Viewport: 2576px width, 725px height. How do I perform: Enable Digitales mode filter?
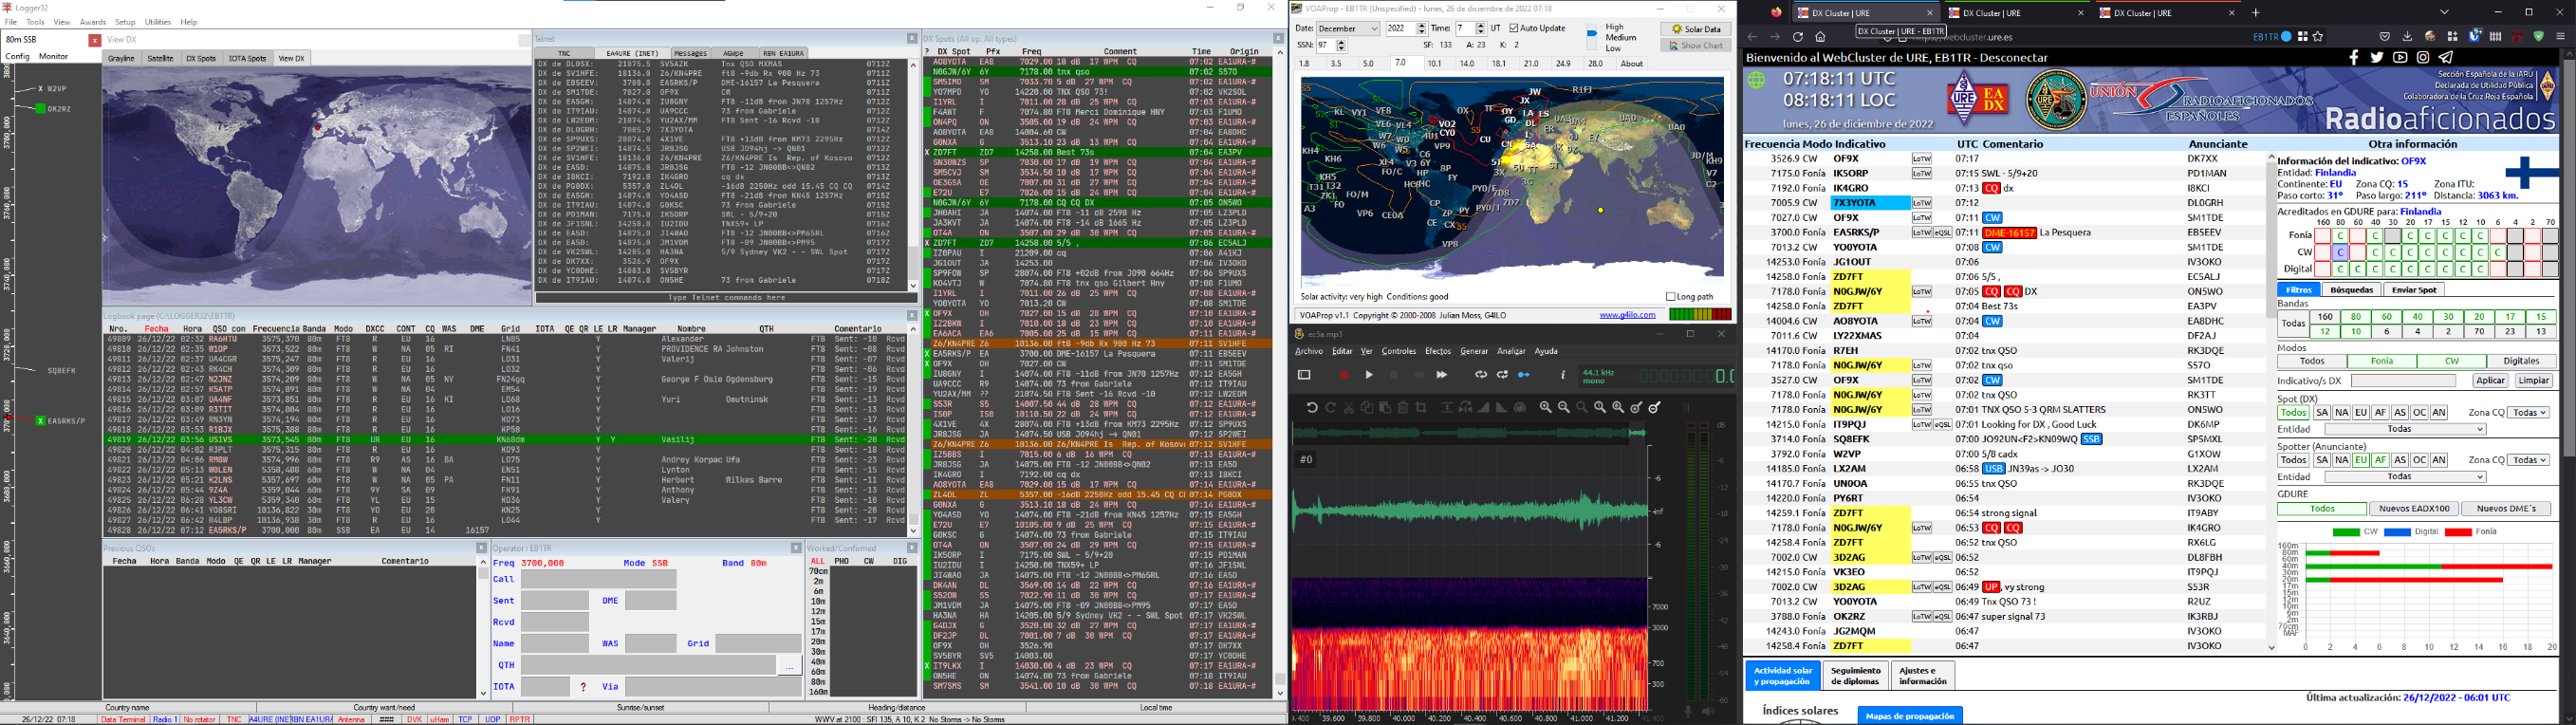click(x=2520, y=361)
